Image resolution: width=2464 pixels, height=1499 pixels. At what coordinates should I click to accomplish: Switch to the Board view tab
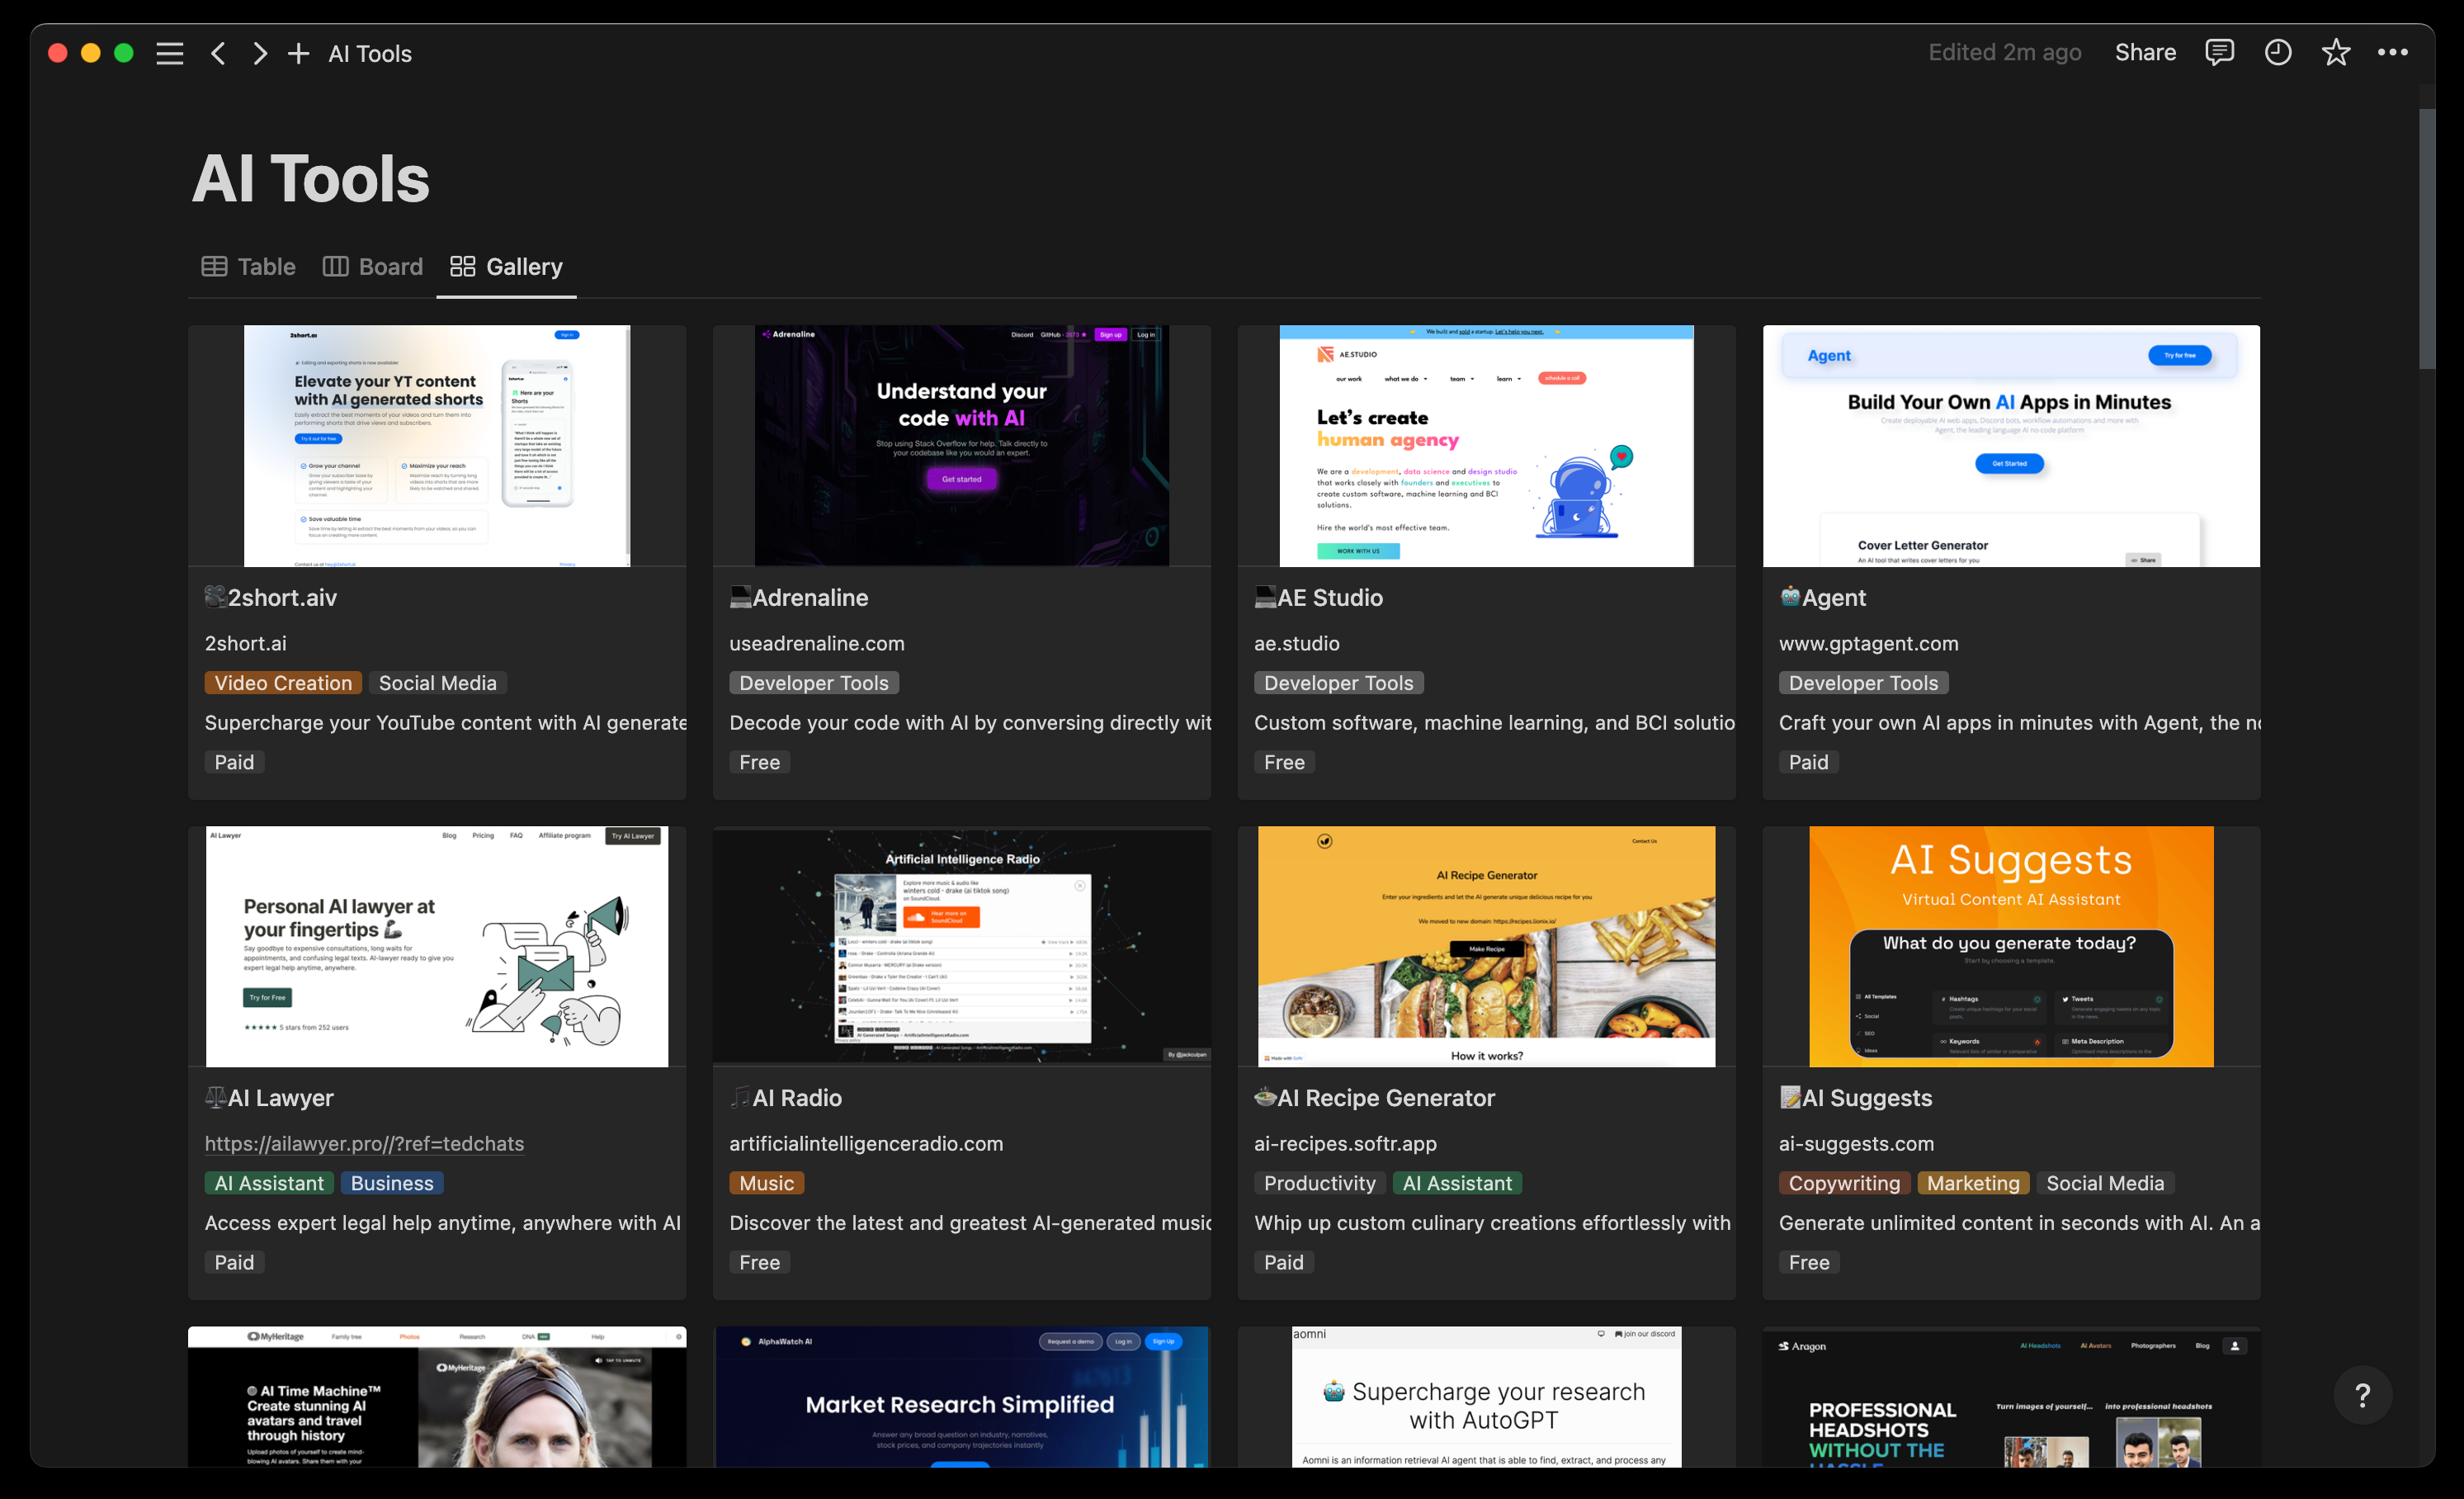373,266
